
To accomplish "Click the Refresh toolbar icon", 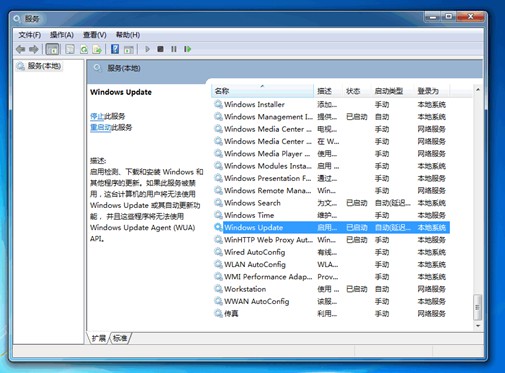I will [x=84, y=49].
